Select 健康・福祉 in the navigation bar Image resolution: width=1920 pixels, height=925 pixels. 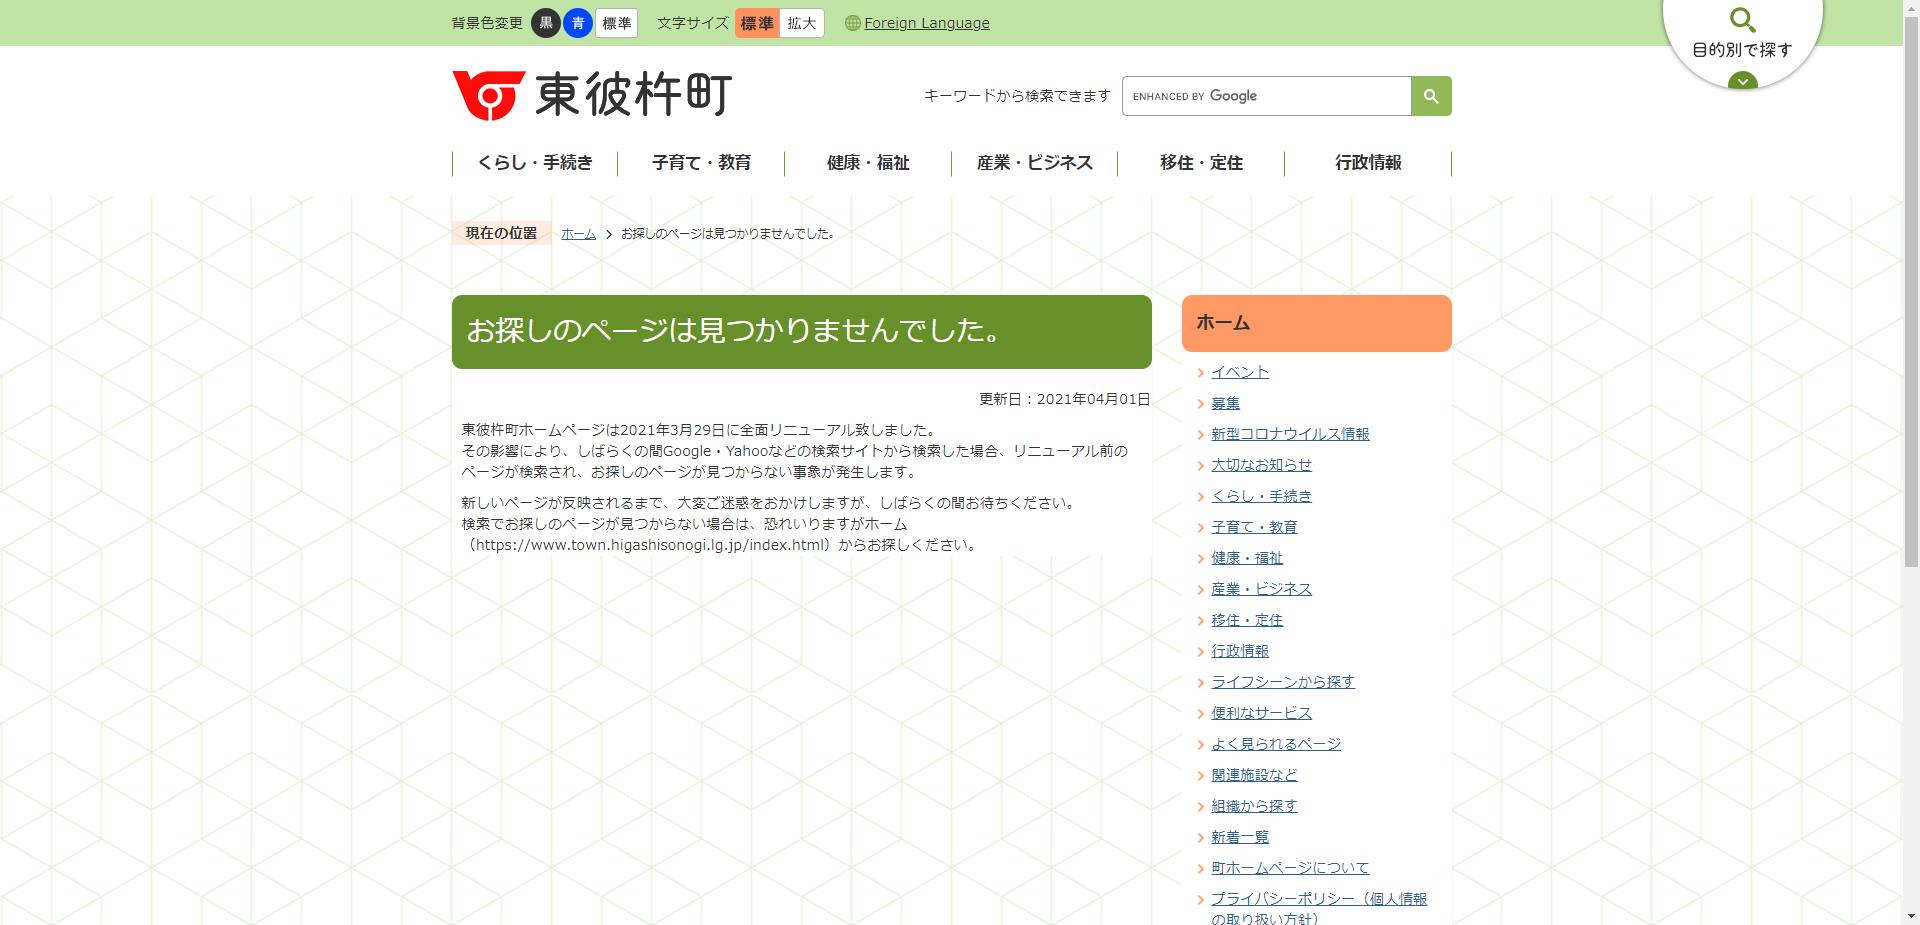click(x=866, y=162)
